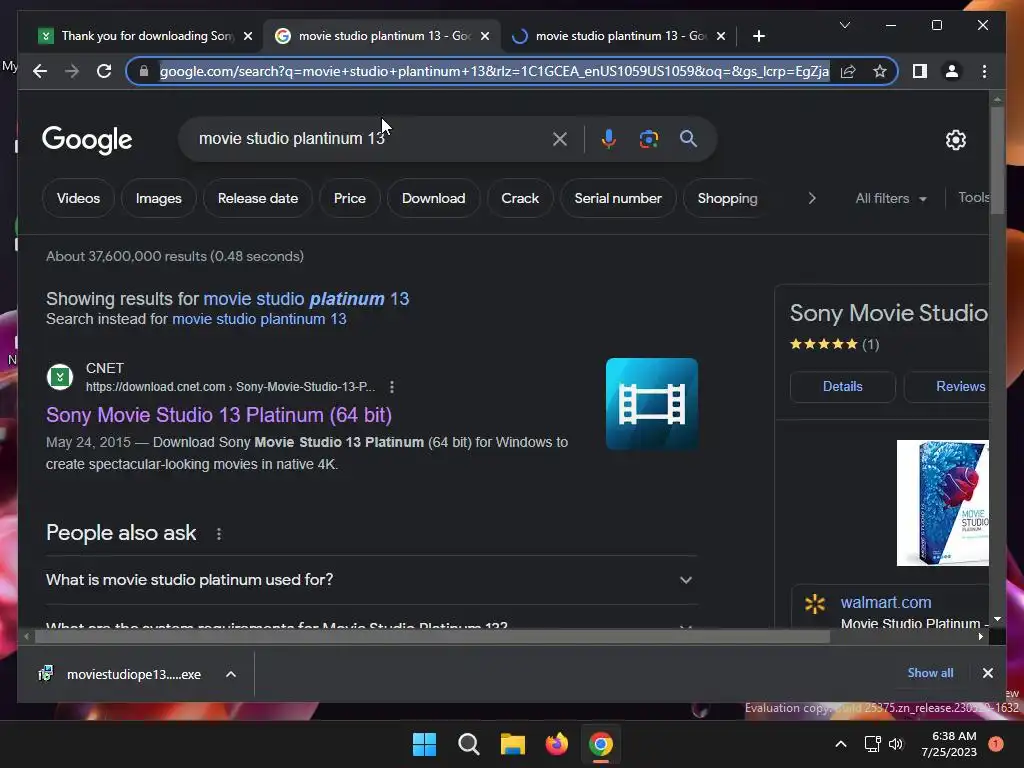Click the browser forward arrow

72,71
